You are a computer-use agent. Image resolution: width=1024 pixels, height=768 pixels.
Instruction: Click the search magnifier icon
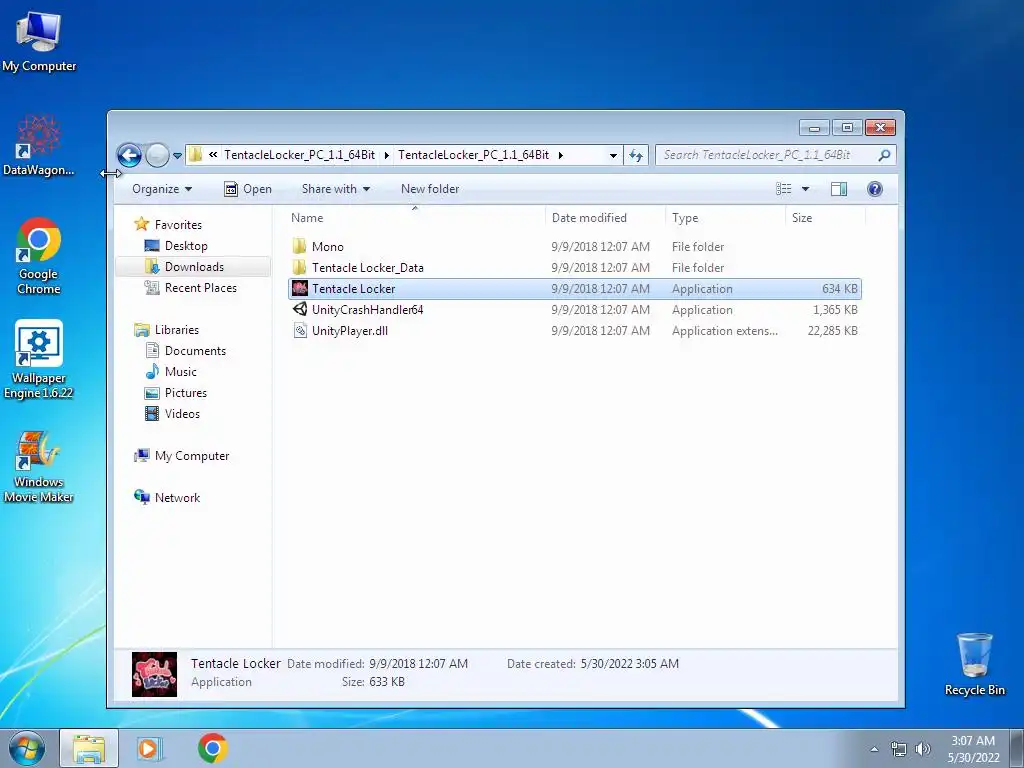pos(884,155)
